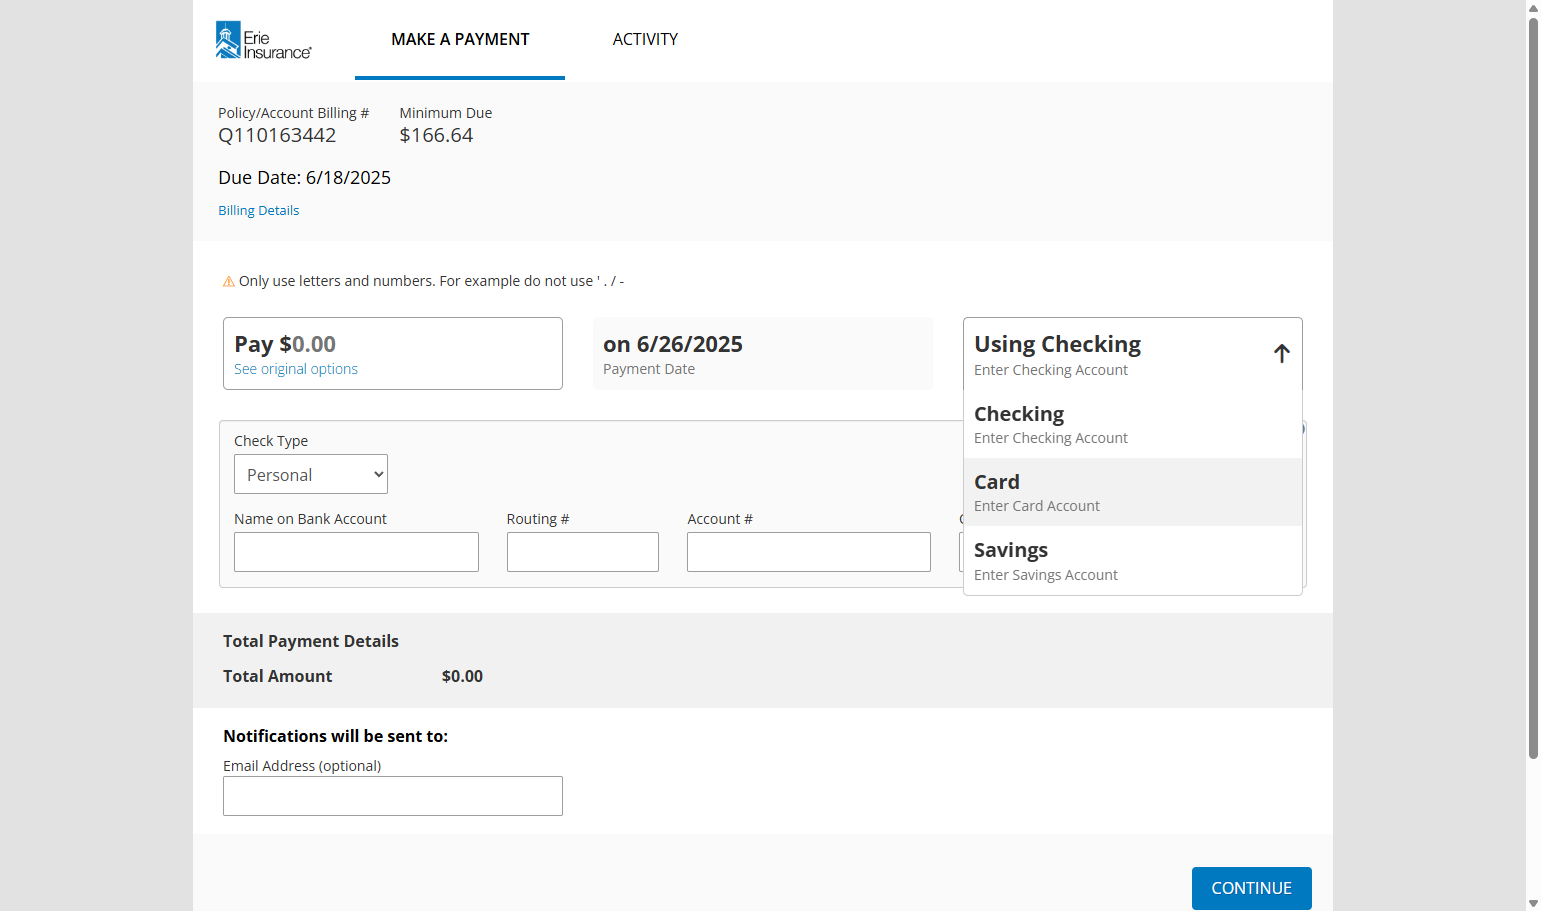
Task: Click the Total Amount $0.00 value
Action: (x=462, y=676)
